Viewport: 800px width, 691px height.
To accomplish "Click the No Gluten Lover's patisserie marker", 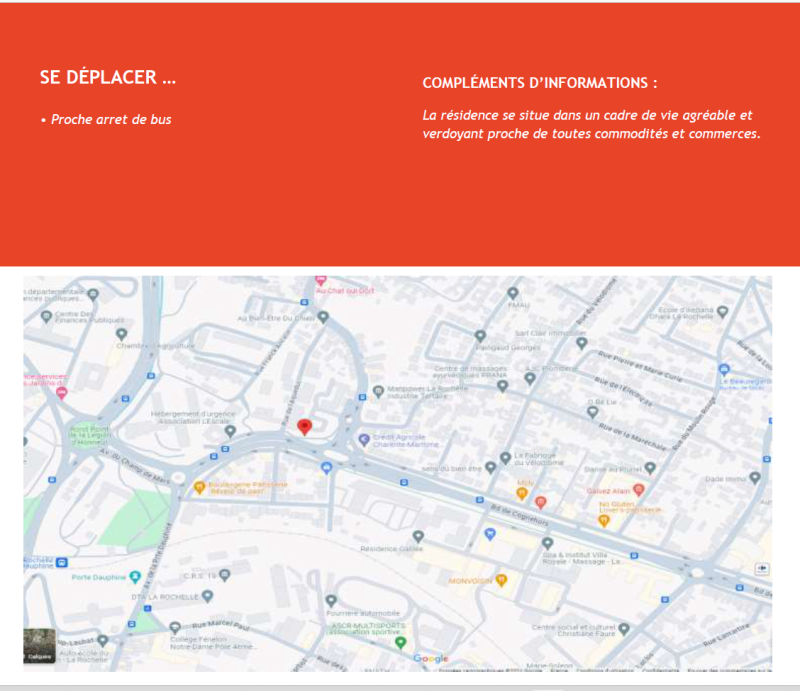I will tap(603, 519).
